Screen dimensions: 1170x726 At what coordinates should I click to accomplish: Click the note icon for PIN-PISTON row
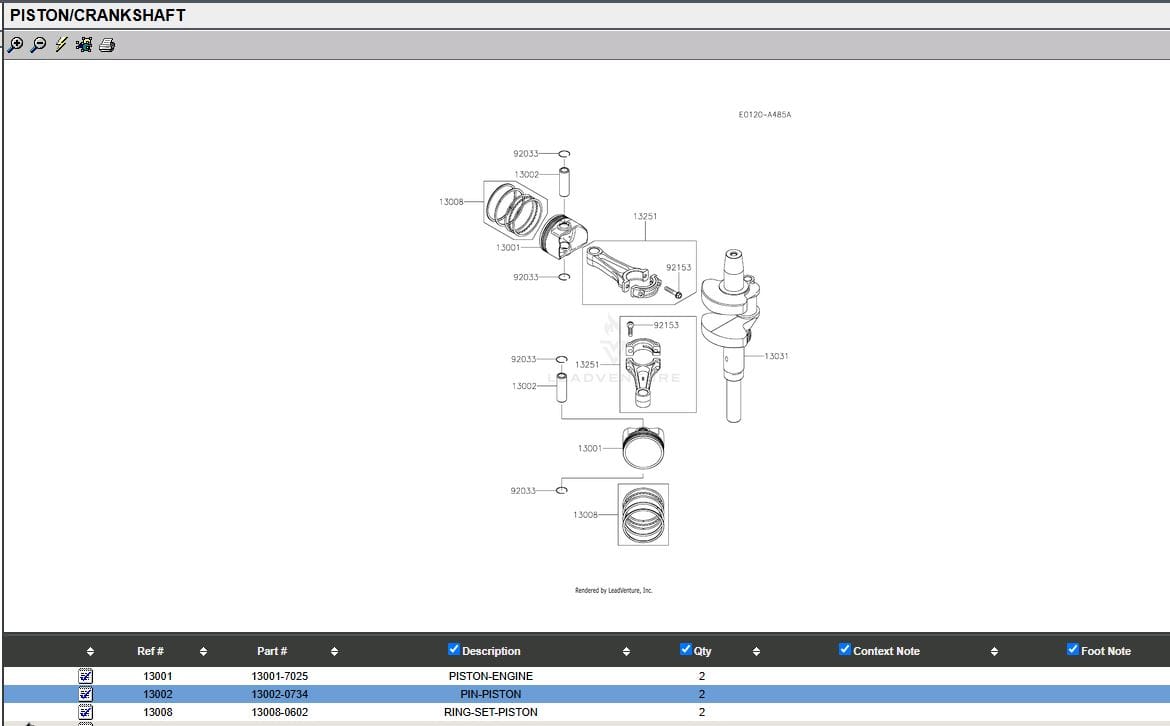click(x=86, y=694)
